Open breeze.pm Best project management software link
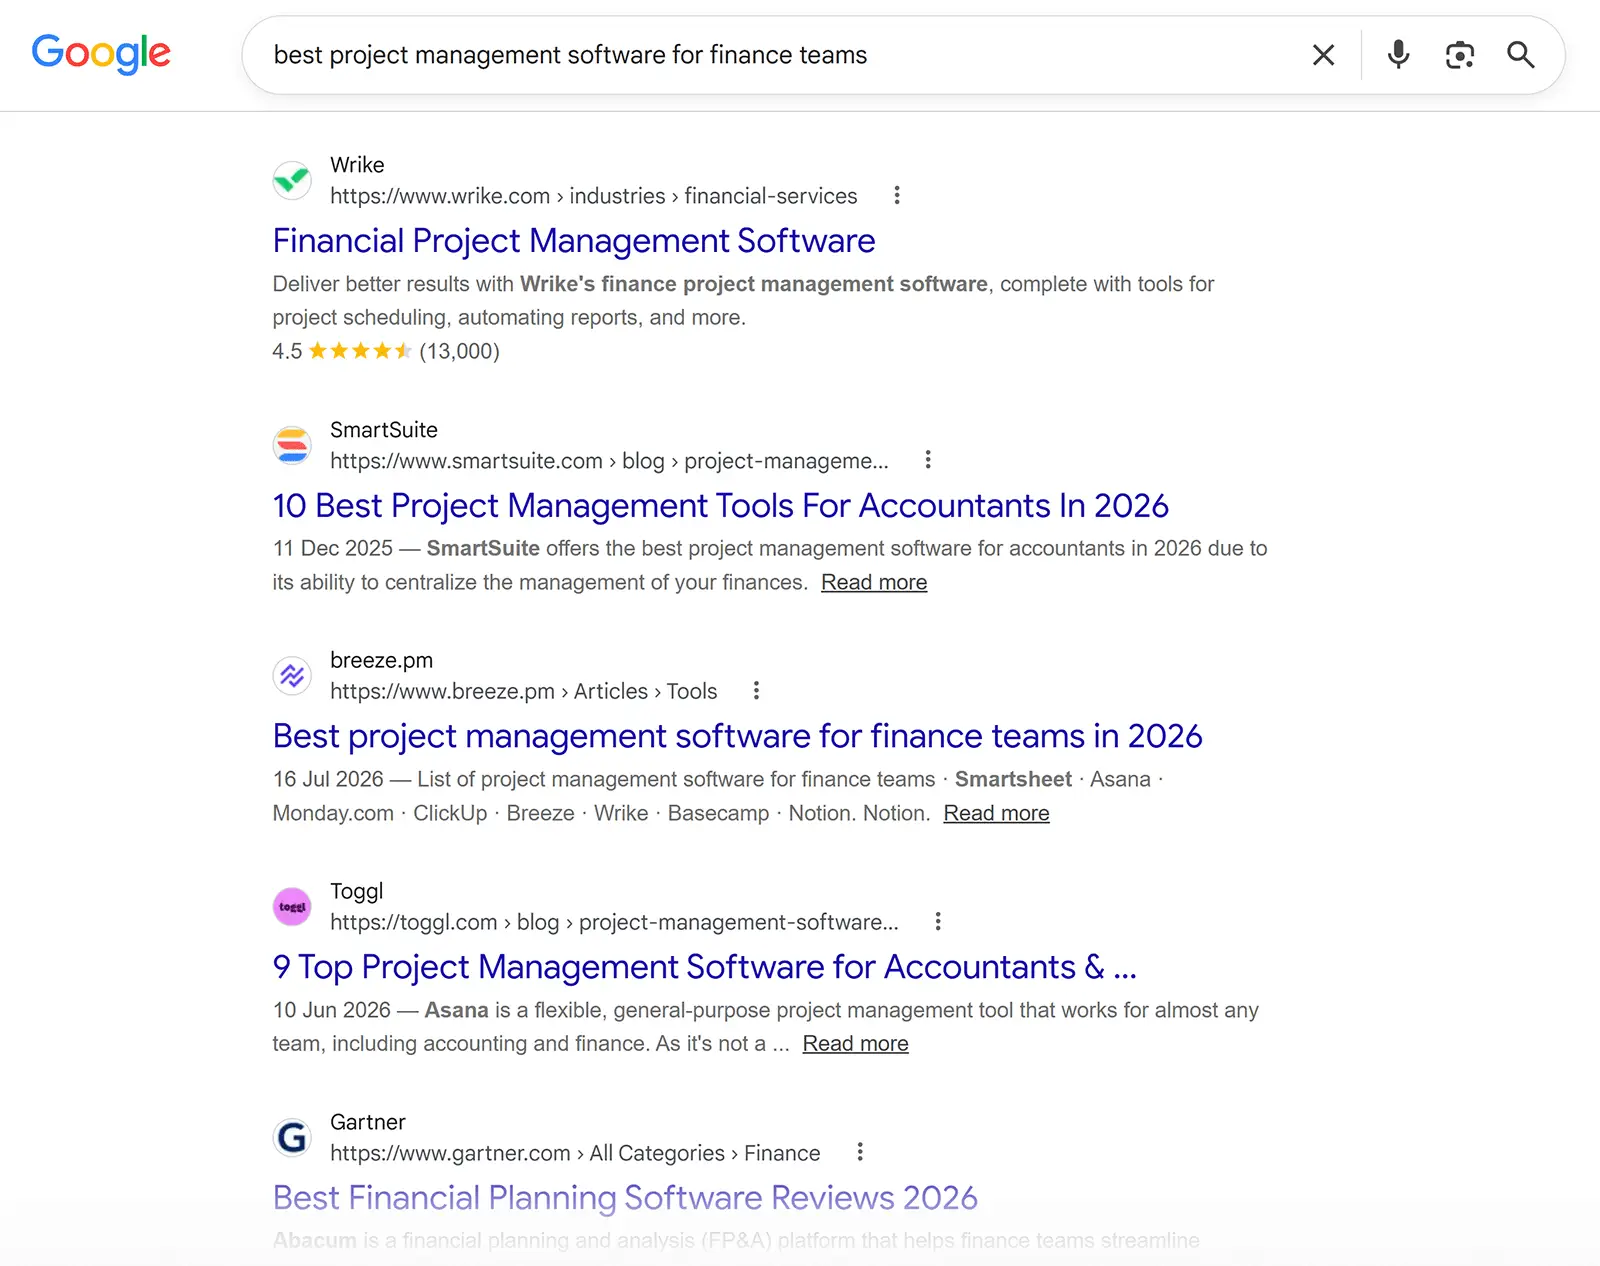Image resolution: width=1600 pixels, height=1266 pixels. click(x=737, y=736)
